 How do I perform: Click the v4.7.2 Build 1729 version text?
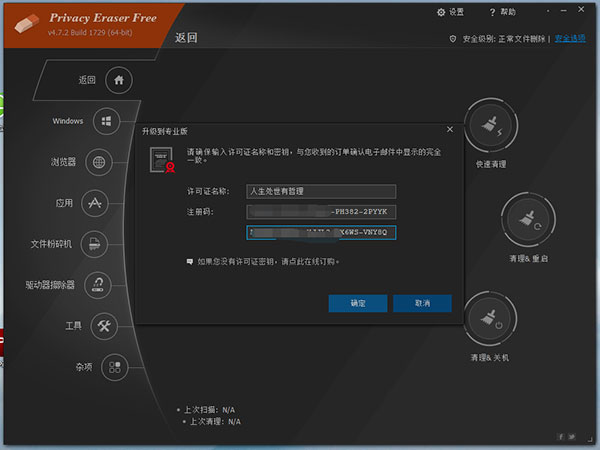[x=90, y=33]
